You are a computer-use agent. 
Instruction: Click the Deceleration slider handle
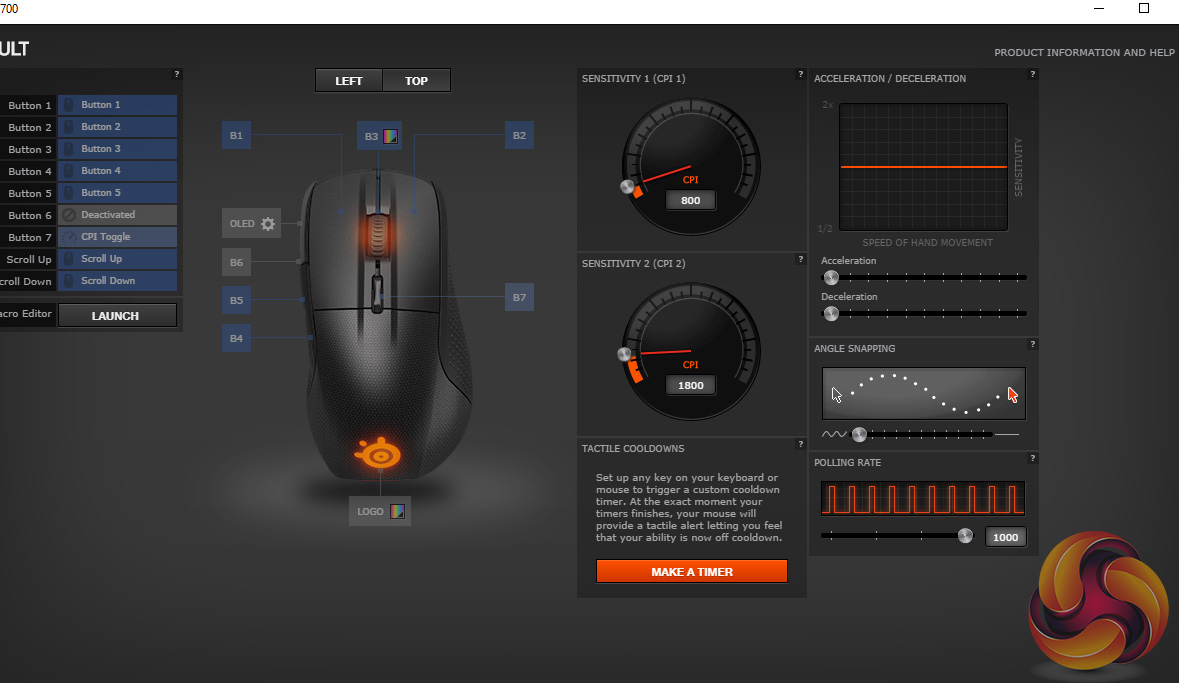coord(831,314)
